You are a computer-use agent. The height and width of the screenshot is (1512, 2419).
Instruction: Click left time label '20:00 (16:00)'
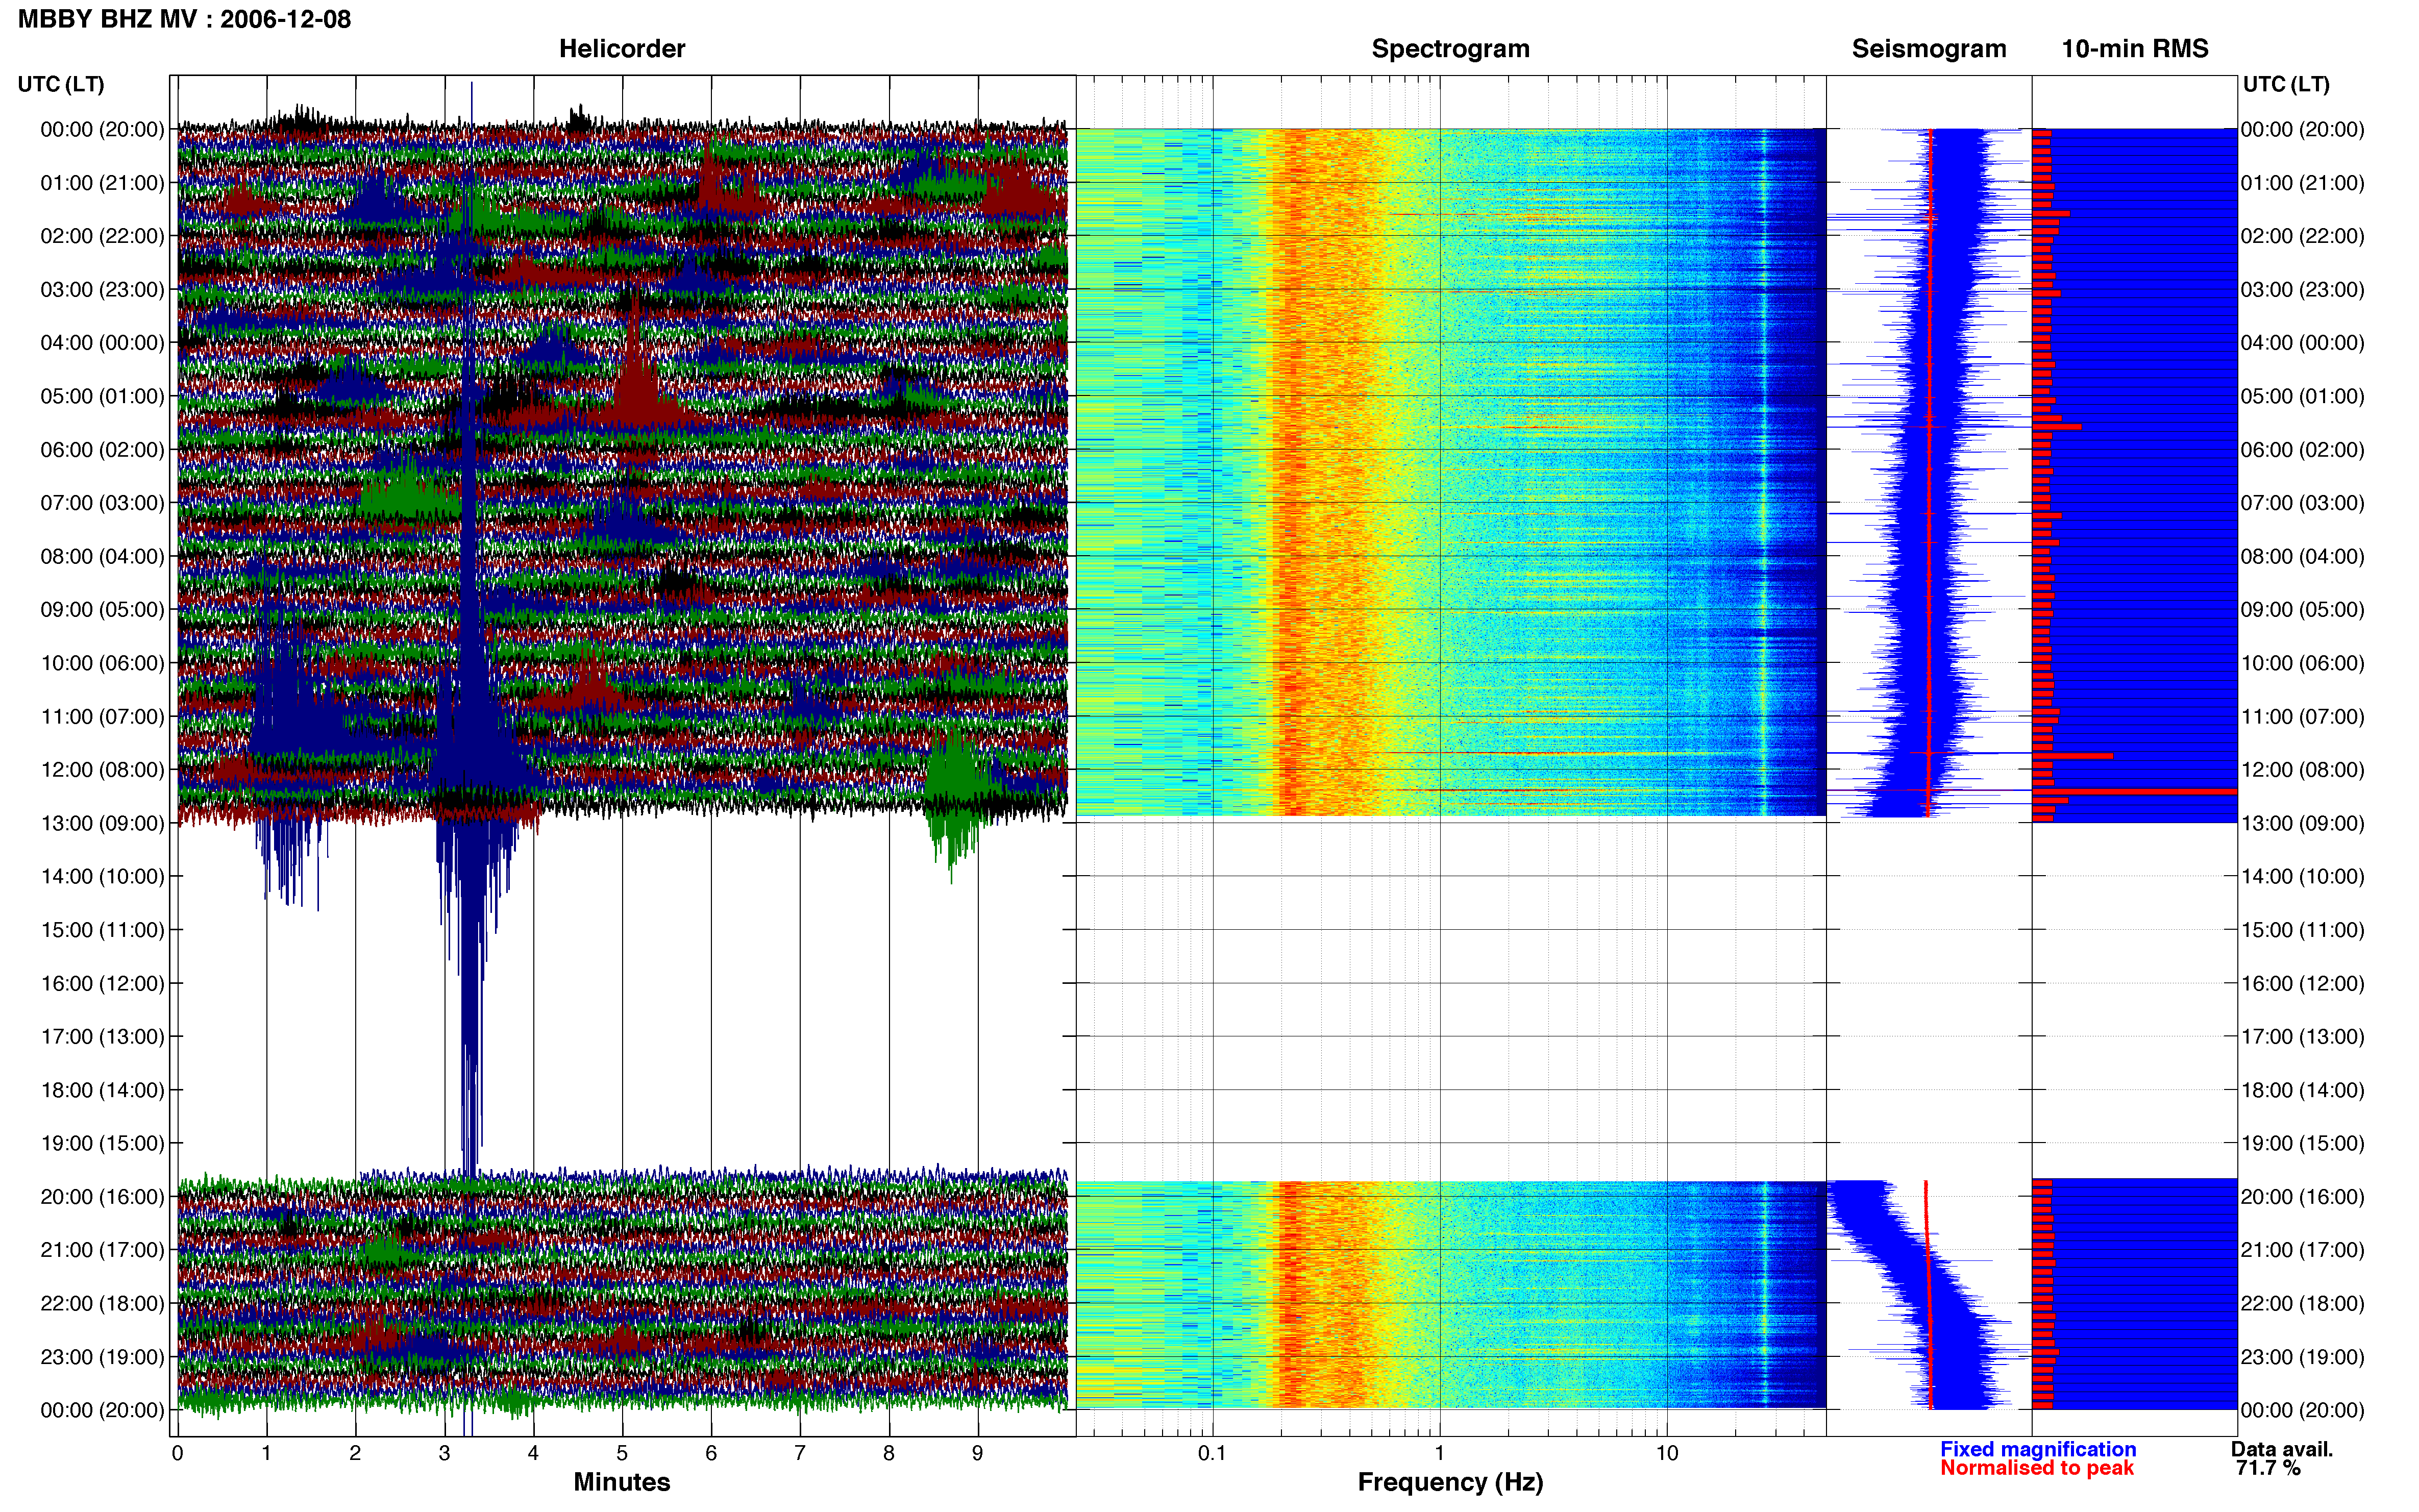102,1197
